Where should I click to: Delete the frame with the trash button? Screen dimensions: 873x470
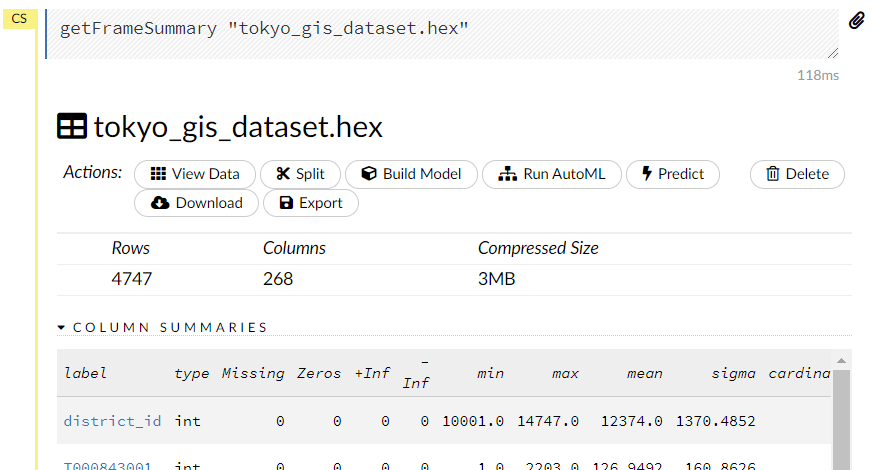click(x=797, y=174)
